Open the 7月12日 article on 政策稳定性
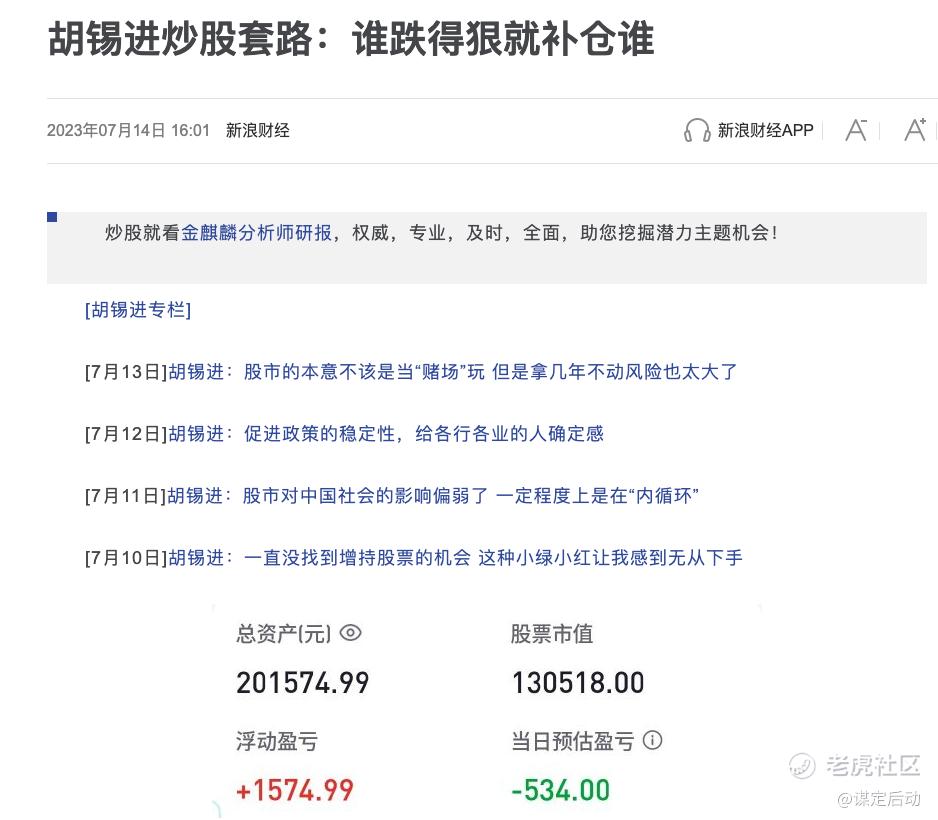This screenshot has height=820, width=938. coord(424,434)
